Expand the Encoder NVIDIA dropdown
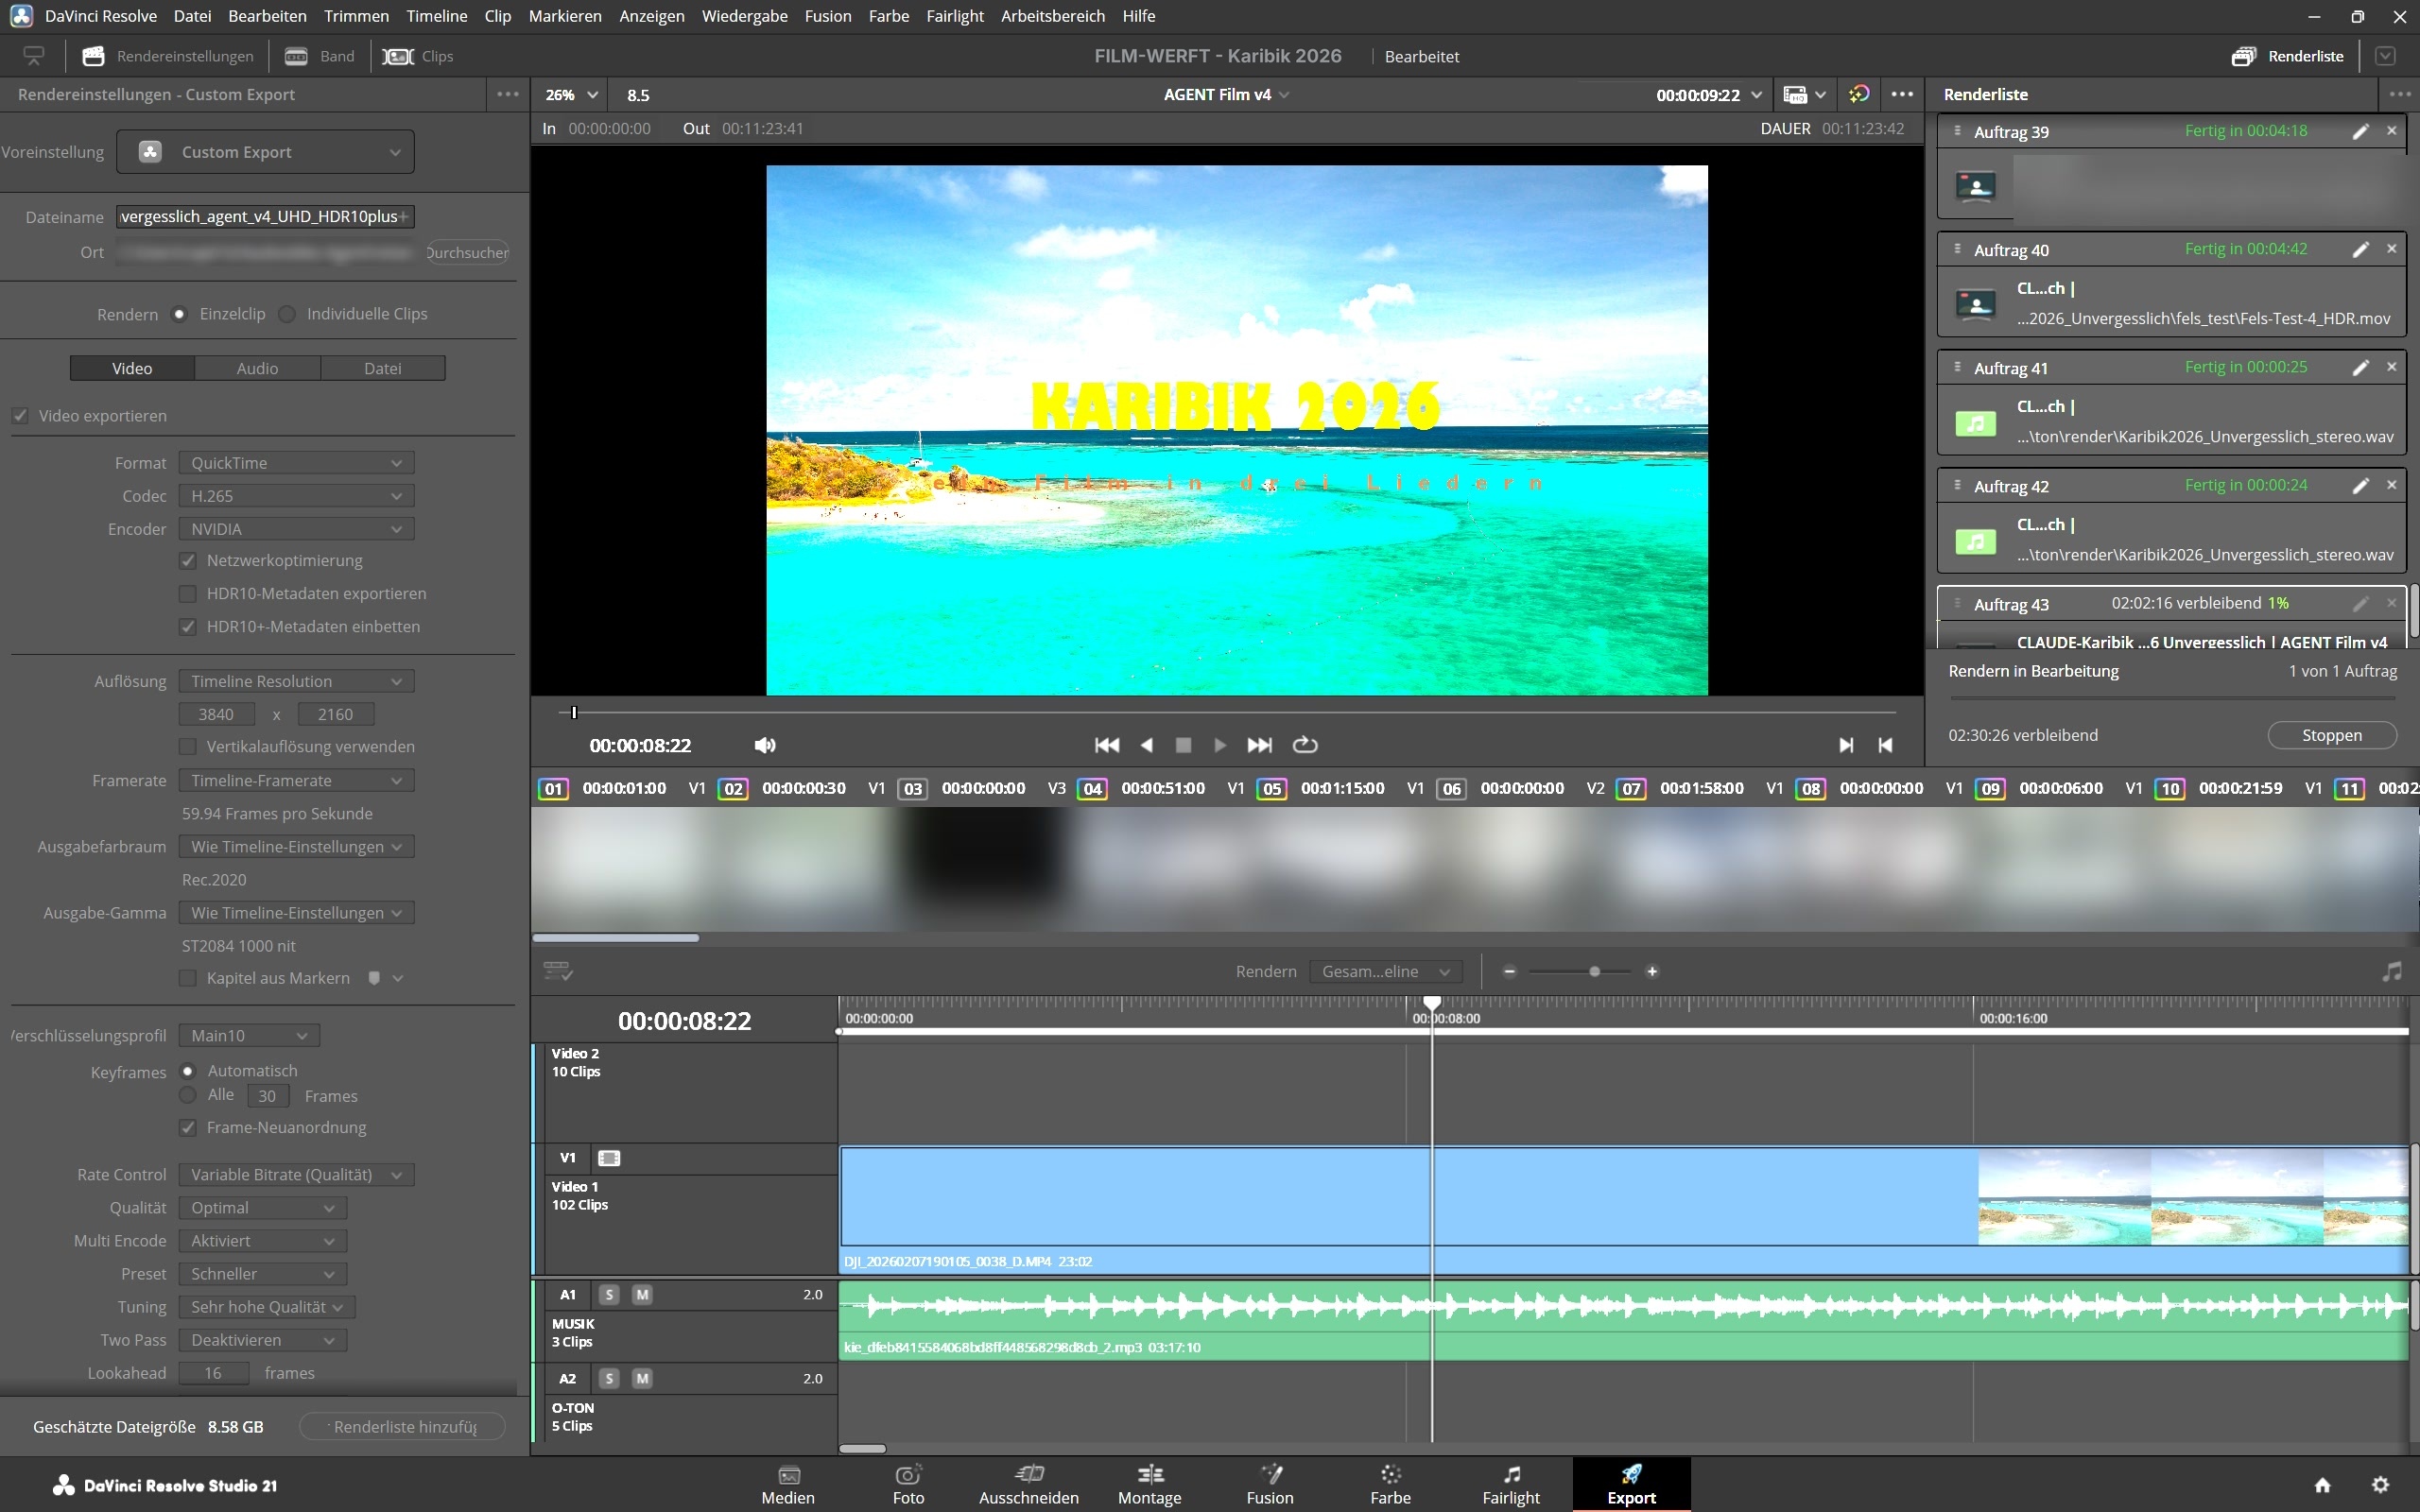2420x1512 pixels. [296, 529]
